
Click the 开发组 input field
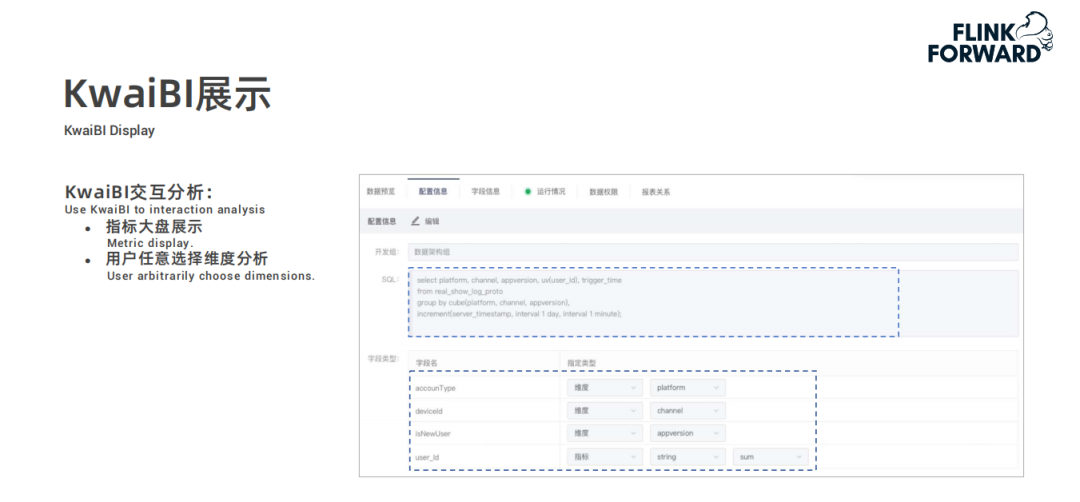(x=713, y=252)
